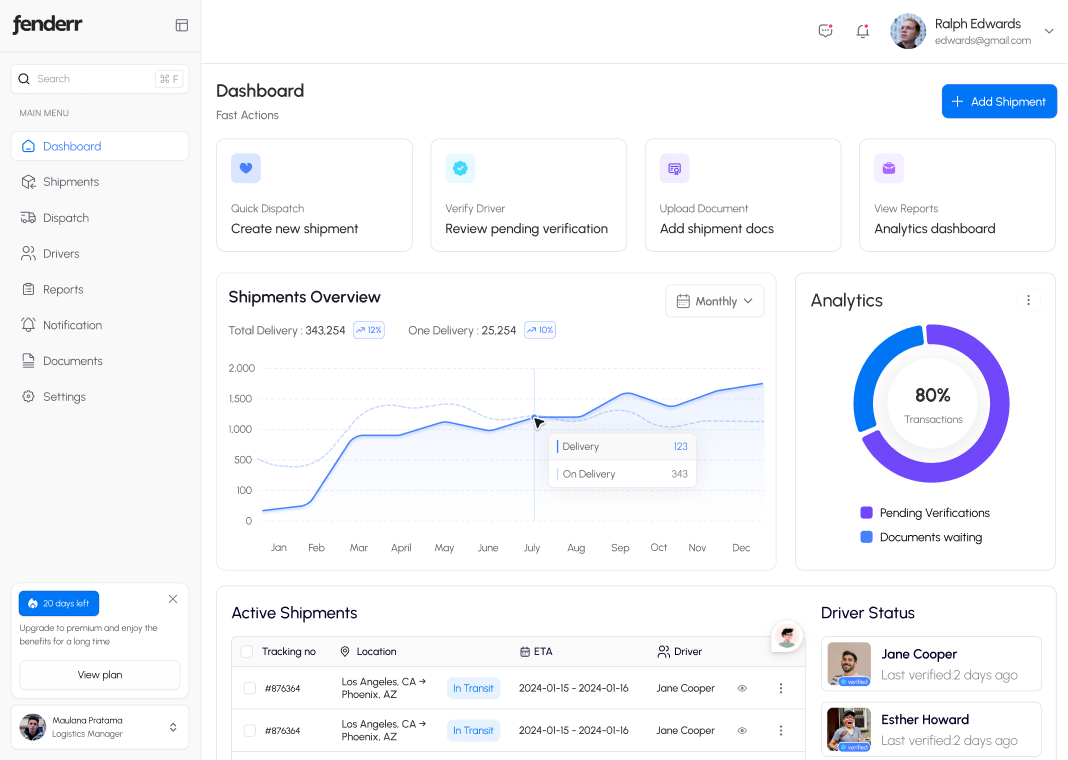Expand the Ralph Edwards account chevron
The width and height of the screenshot is (1068, 760).
tap(1049, 31)
